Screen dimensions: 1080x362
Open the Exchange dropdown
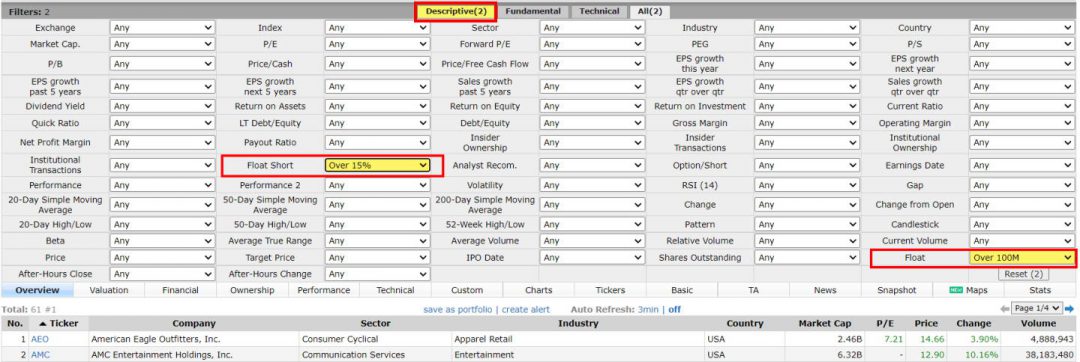163,28
